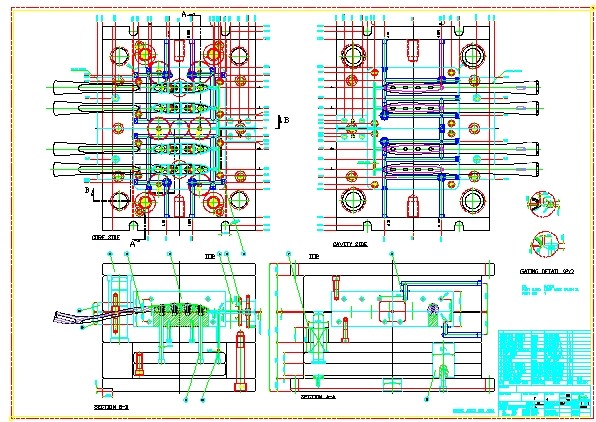Select section marker A above the core side view
This screenshot has height=422, width=596.
pos(184,14)
